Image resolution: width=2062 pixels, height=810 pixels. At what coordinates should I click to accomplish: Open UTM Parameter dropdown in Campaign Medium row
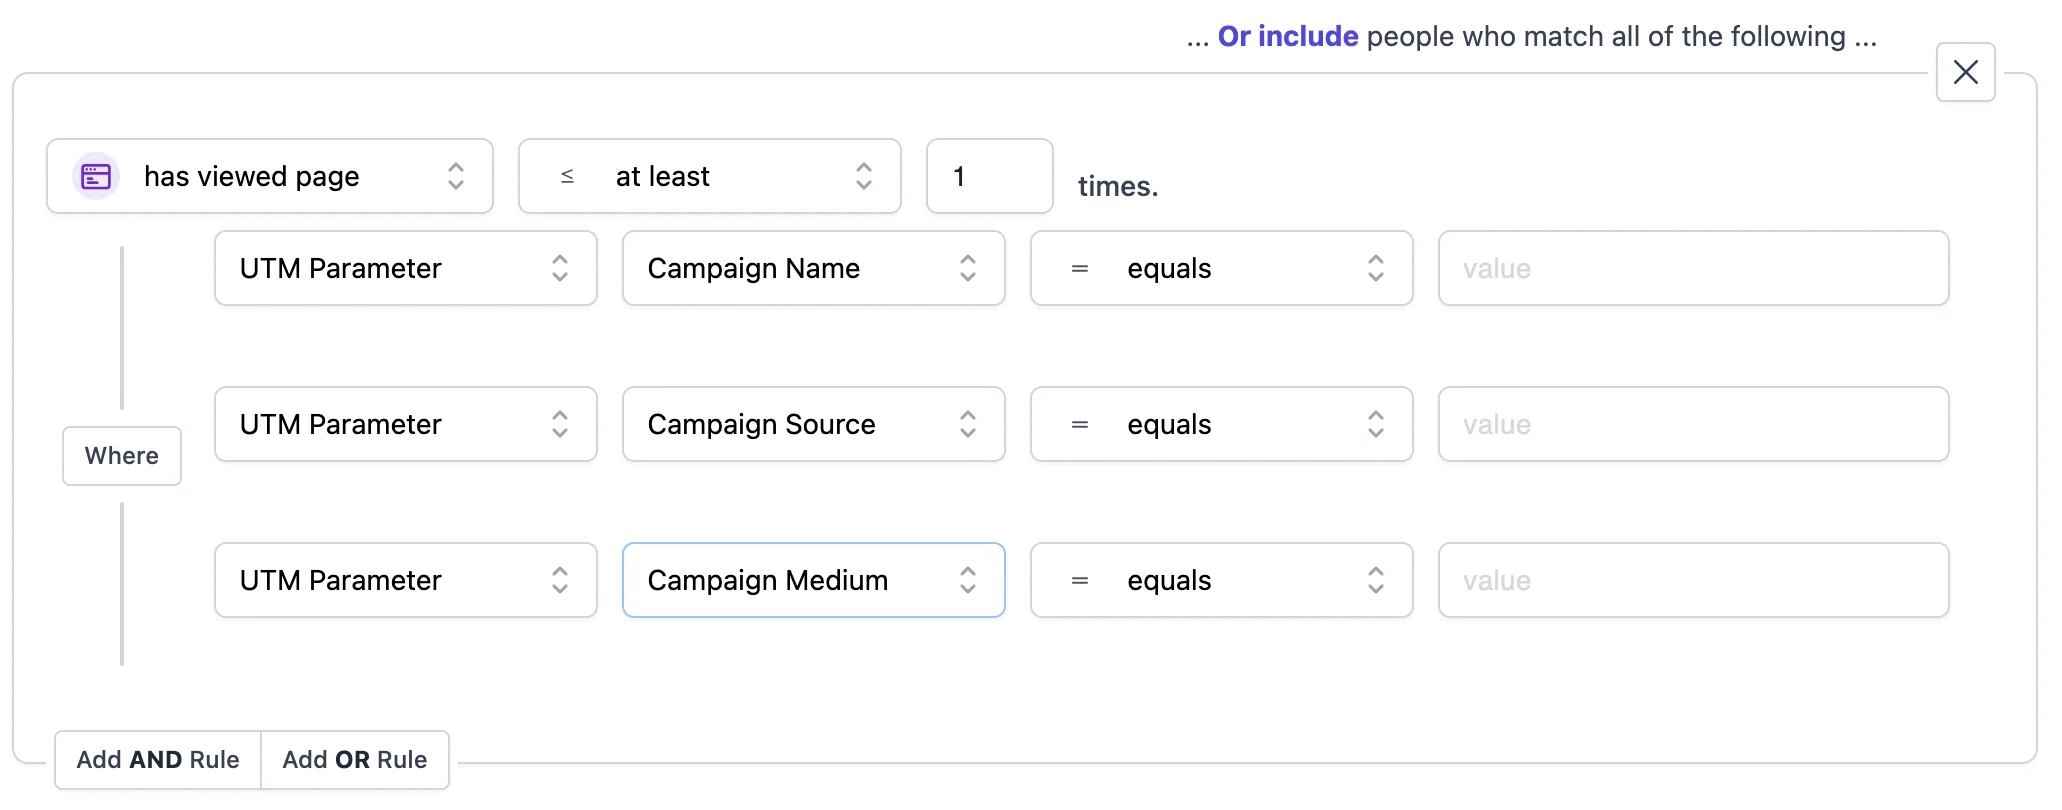(x=405, y=581)
